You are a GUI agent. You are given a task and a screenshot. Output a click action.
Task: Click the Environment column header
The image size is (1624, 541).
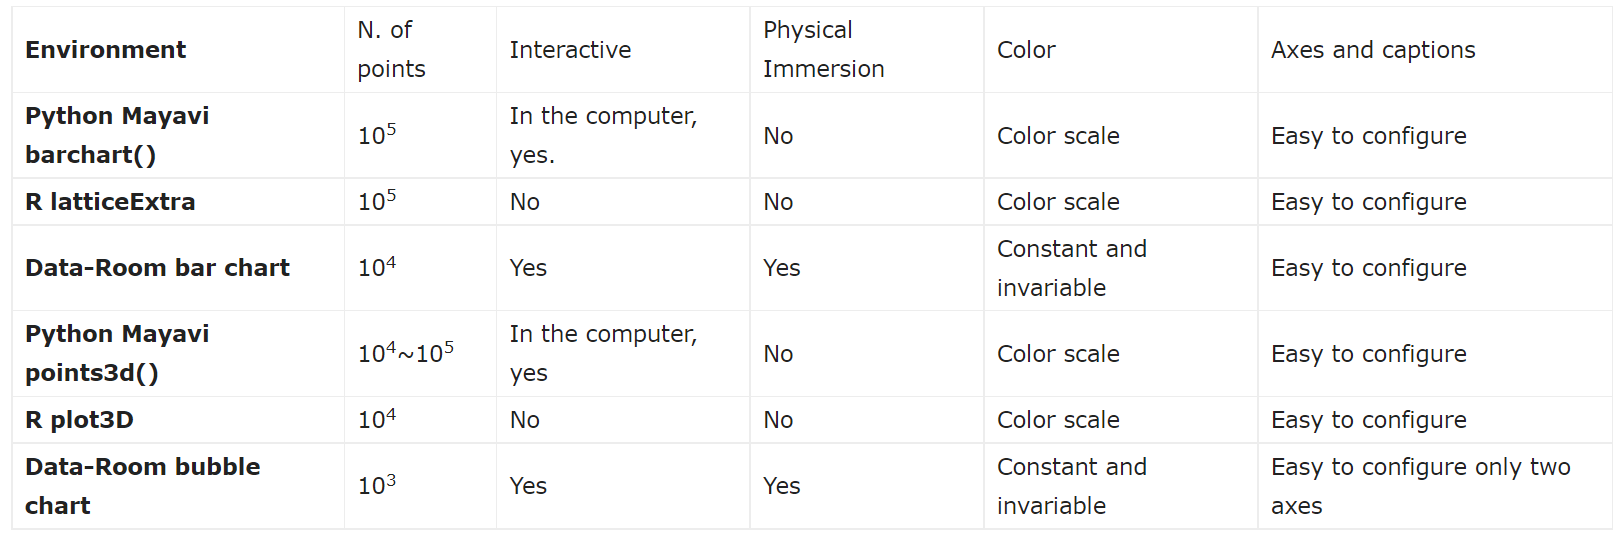(x=105, y=50)
